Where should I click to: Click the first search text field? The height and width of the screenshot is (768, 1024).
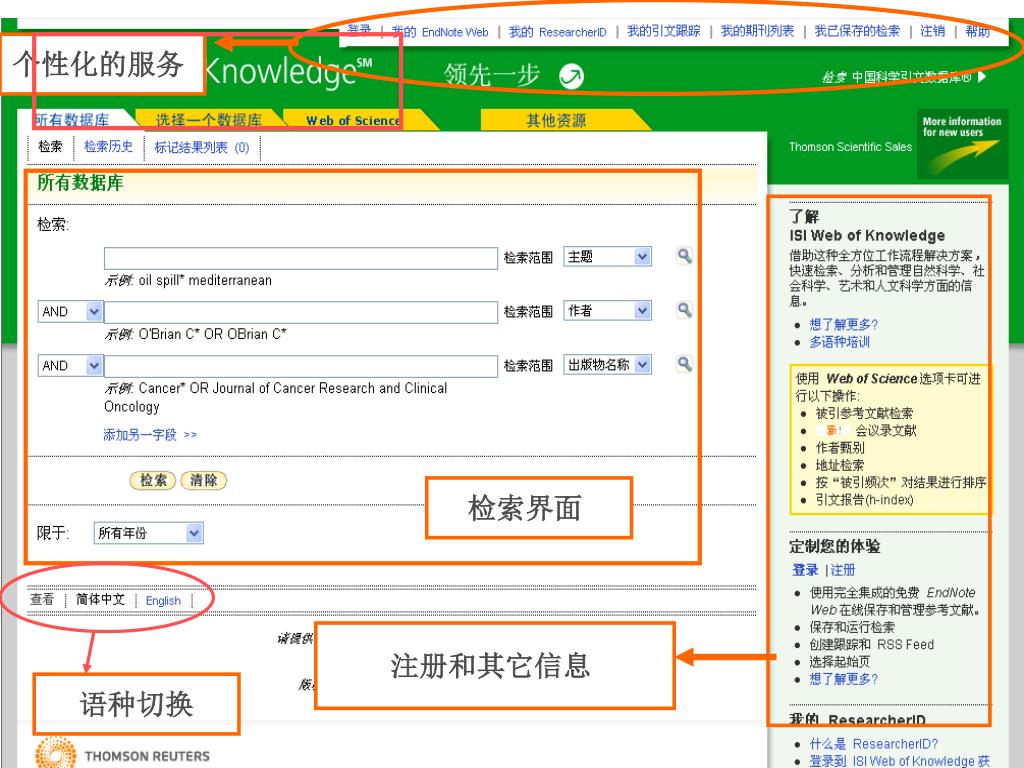coord(300,258)
